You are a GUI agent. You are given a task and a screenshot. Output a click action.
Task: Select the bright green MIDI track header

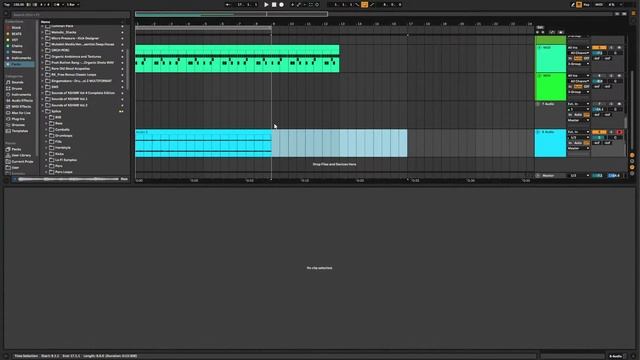pyautogui.click(x=551, y=87)
